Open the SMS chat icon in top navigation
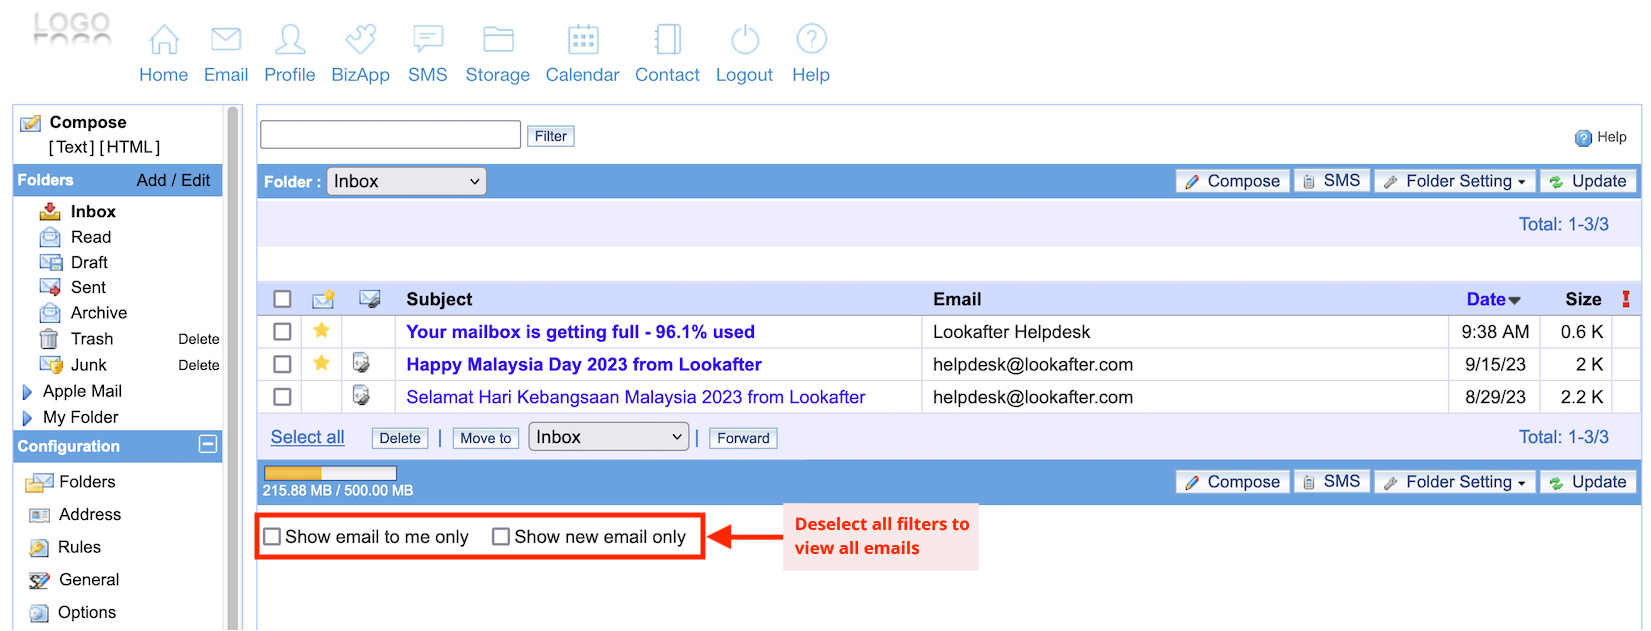1651x631 pixels. click(x=427, y=40)
